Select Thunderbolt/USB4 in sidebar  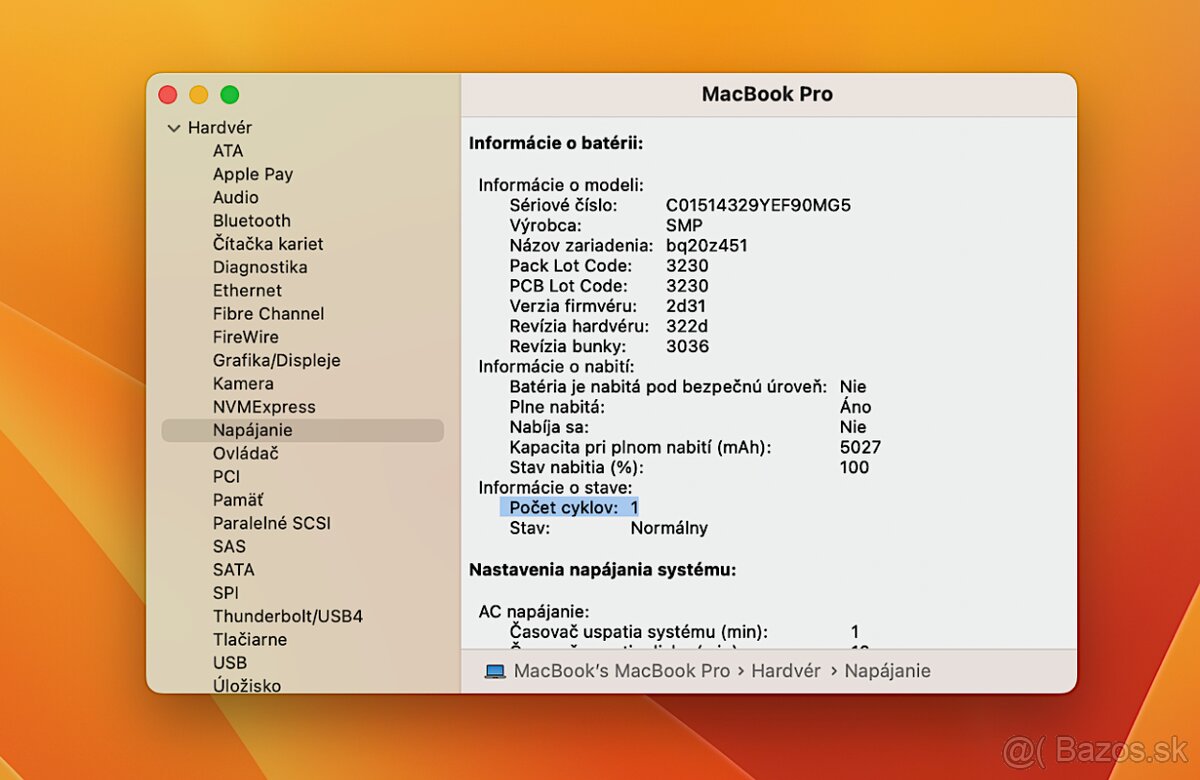(x=288, y=616)
